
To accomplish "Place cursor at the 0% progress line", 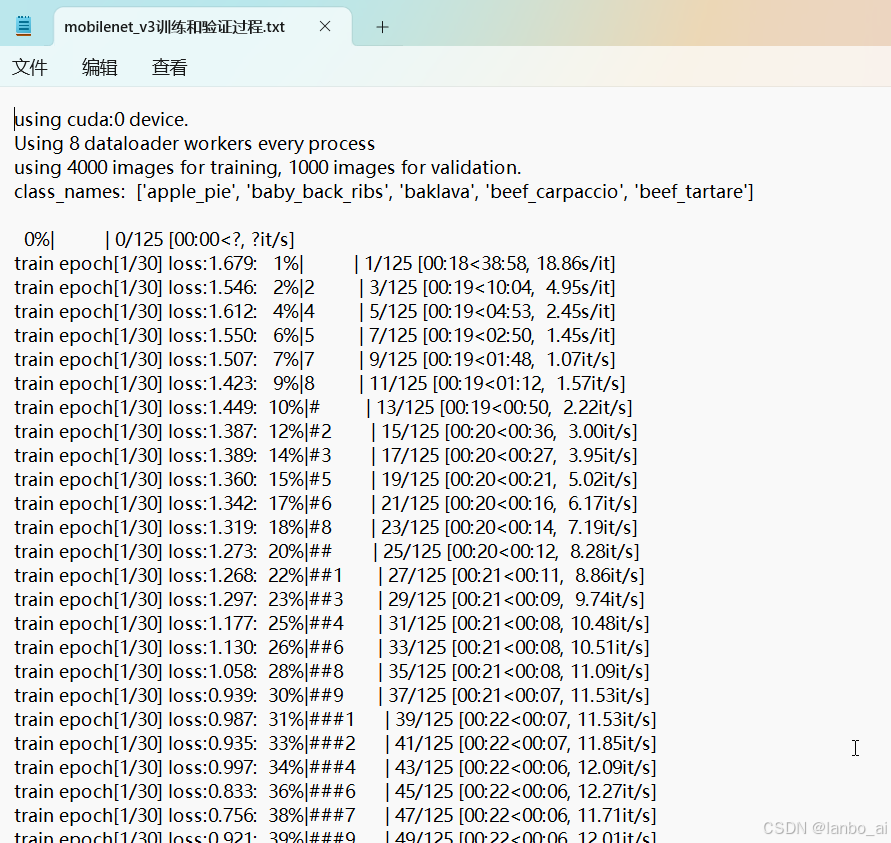I will (150, 239).
